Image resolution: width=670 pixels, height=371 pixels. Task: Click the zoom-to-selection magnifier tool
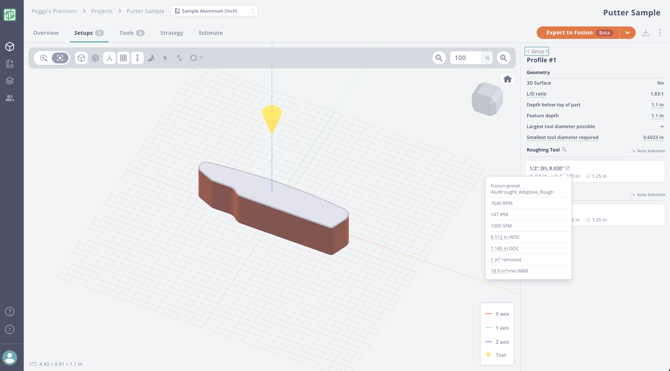click(x=43, y=58)
